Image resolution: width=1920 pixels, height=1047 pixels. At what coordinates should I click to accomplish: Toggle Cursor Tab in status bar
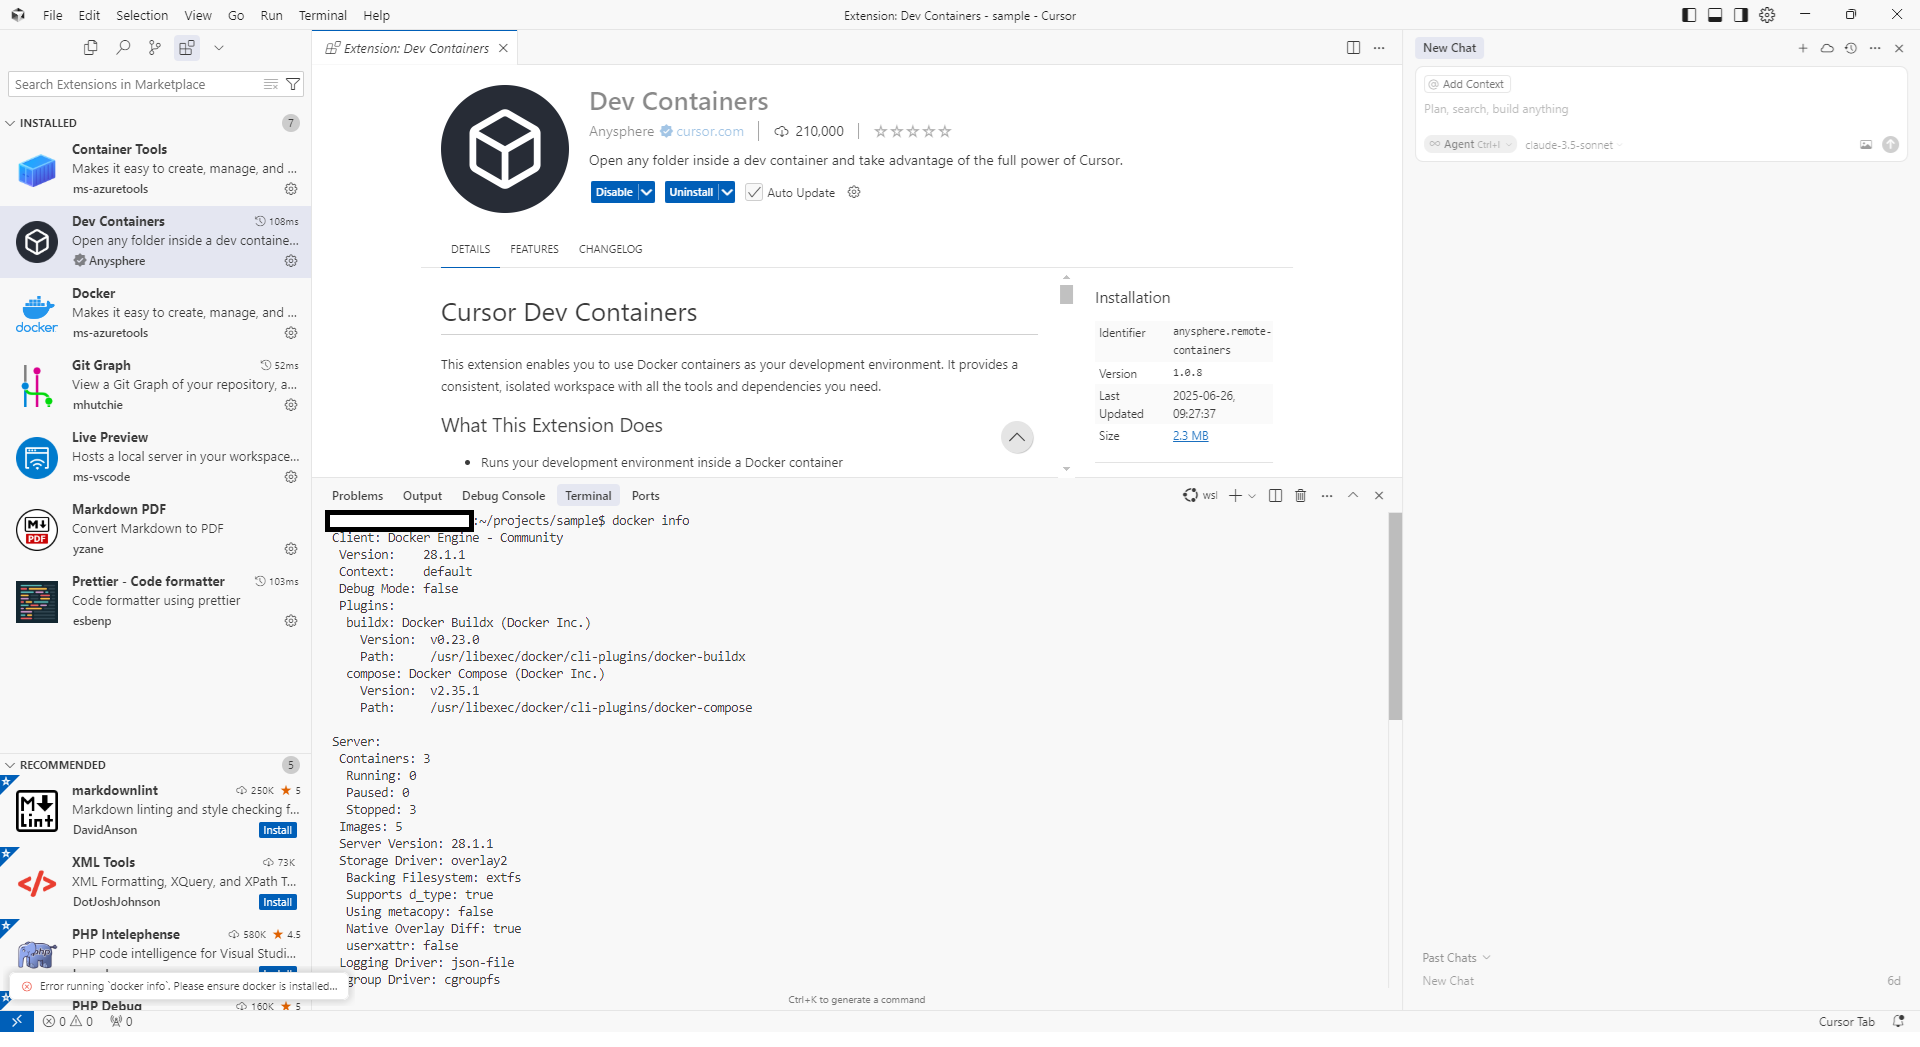click(x=1846, y=1022)
